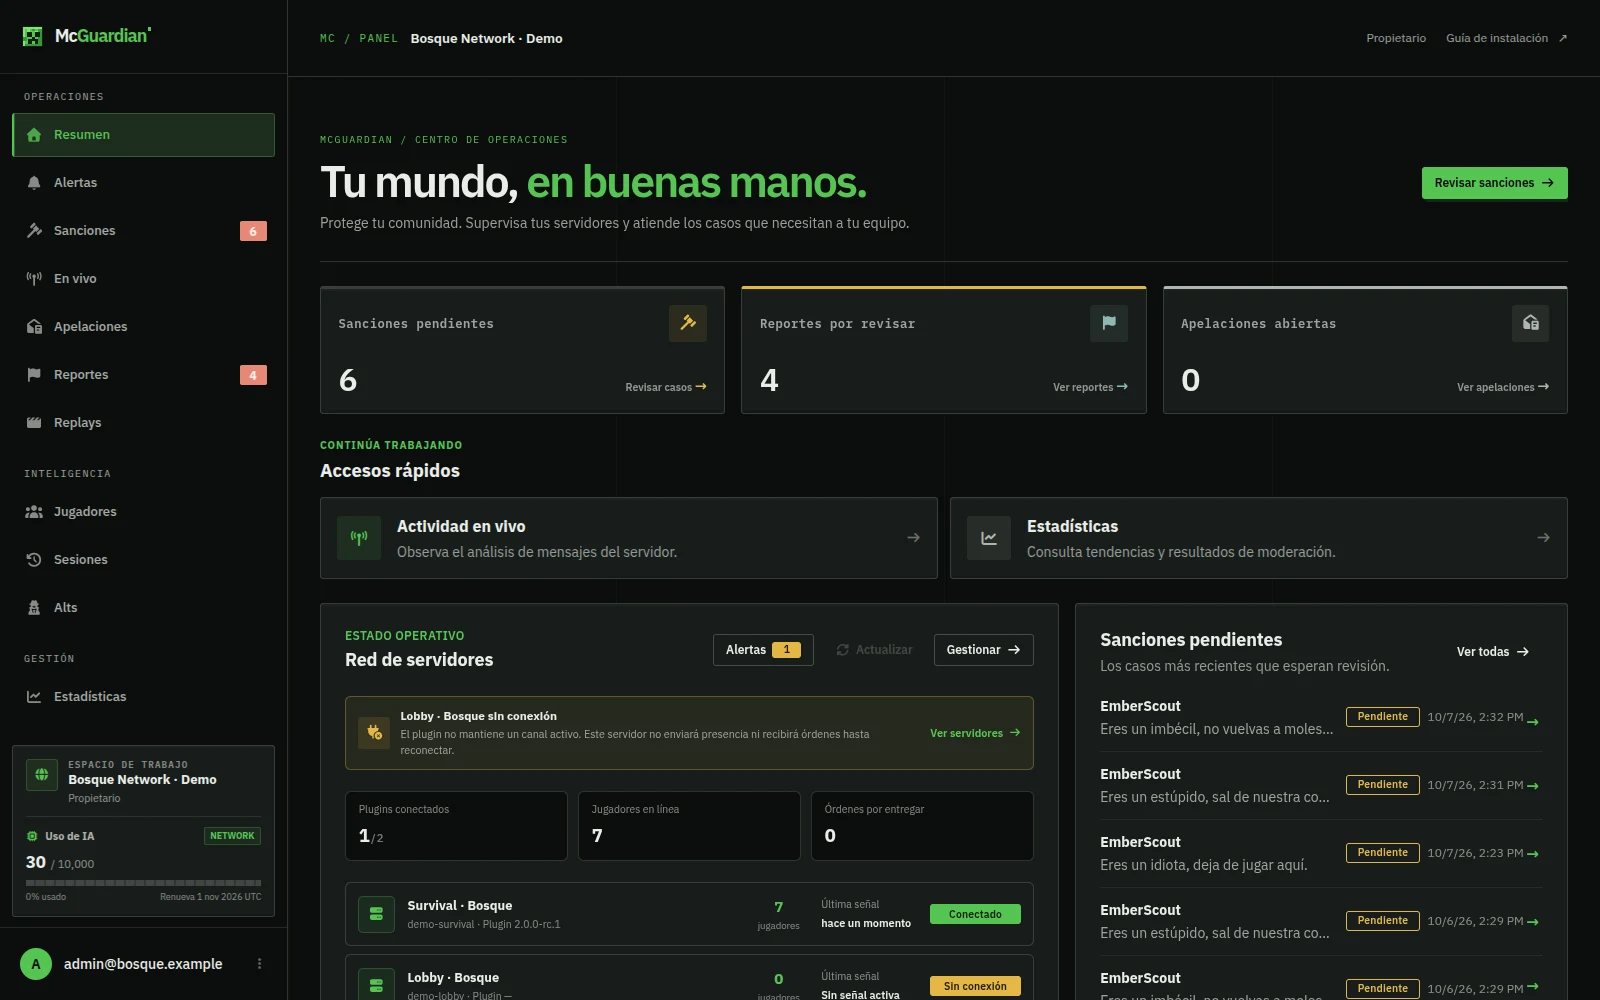Click the icon in Apelaciones abiertas card

click(x=1530, y=323)
